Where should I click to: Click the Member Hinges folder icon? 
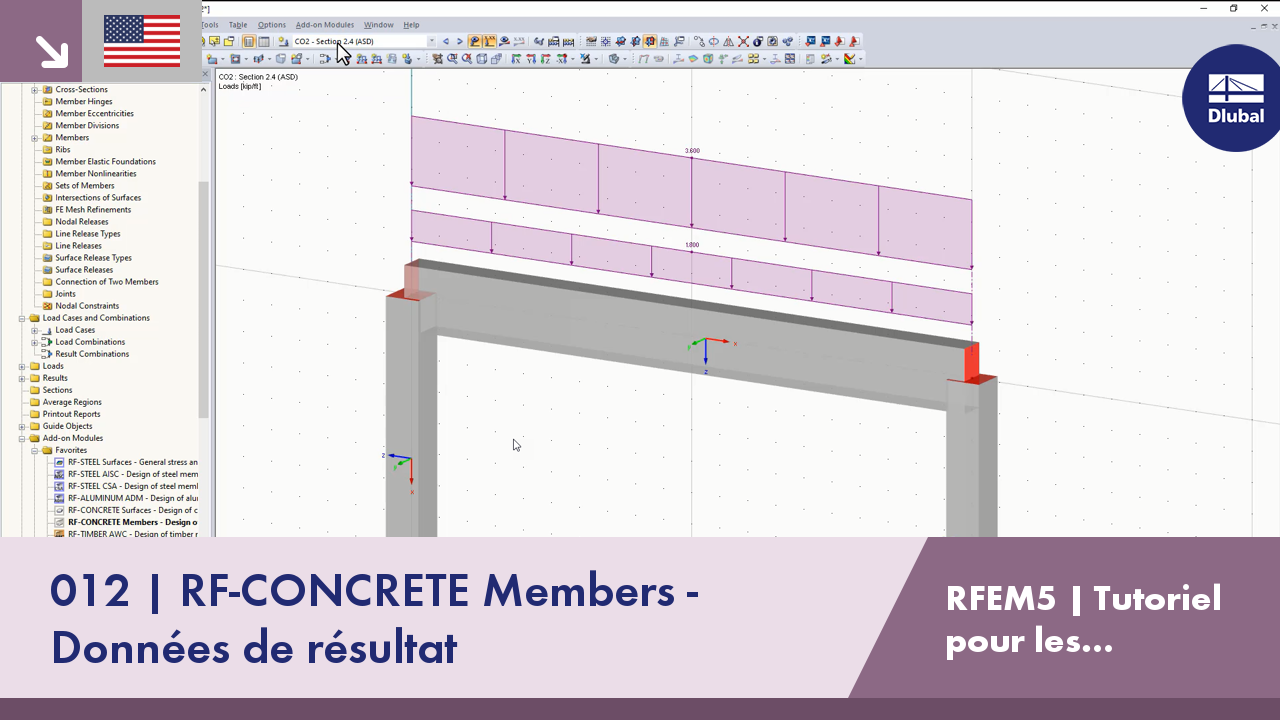47,101
